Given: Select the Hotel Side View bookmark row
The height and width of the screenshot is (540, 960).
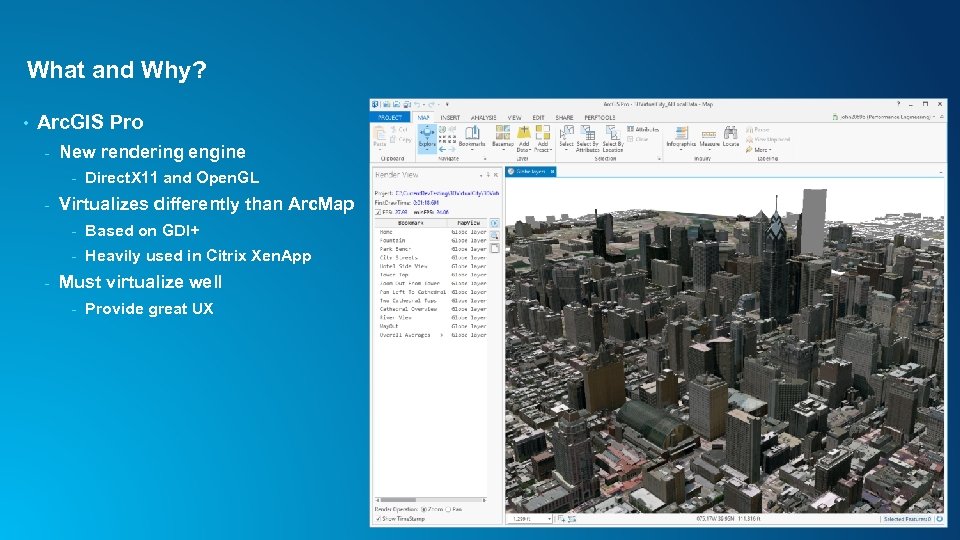Looking at the screenshot, I should pos(431,266).
